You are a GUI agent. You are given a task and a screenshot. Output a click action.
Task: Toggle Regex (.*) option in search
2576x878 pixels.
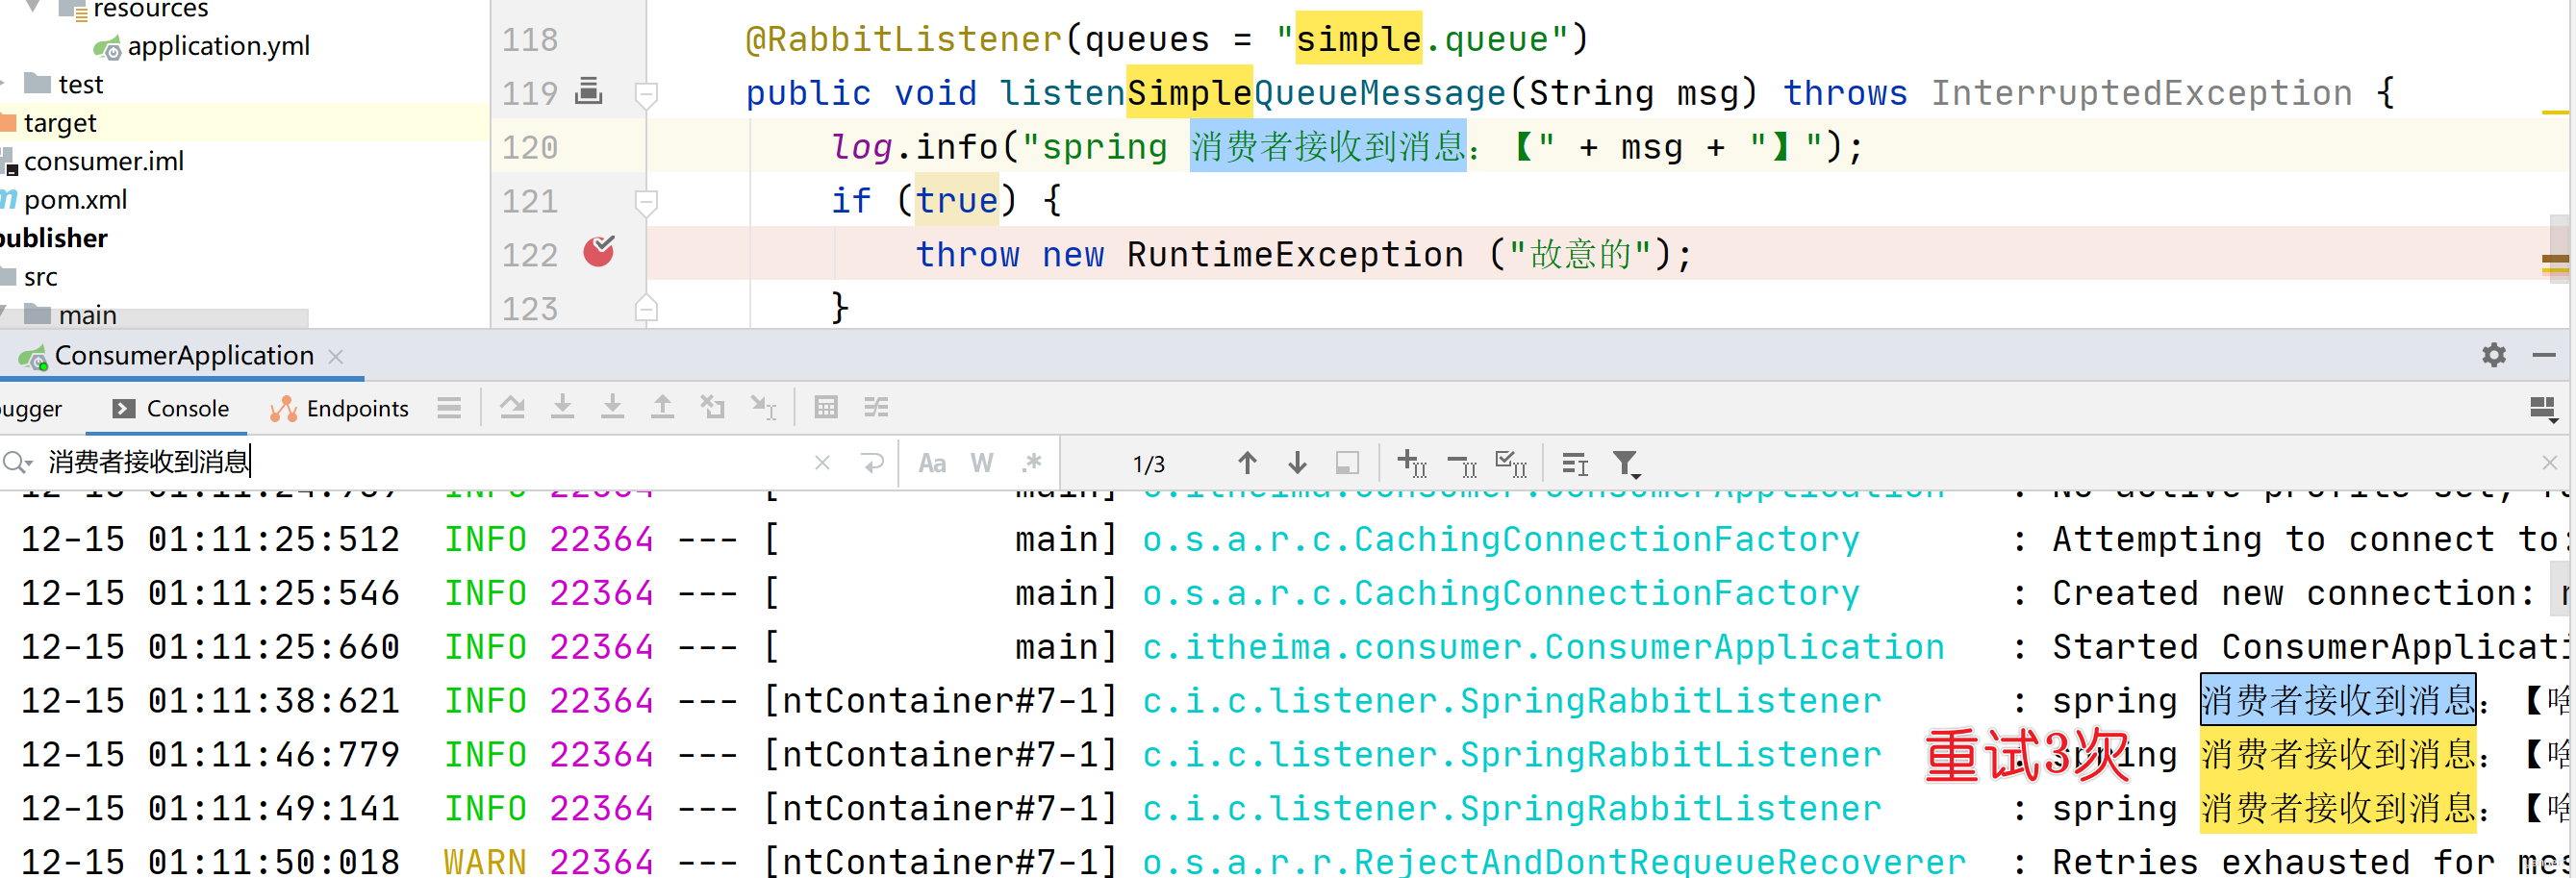[x=1032, y=463]
